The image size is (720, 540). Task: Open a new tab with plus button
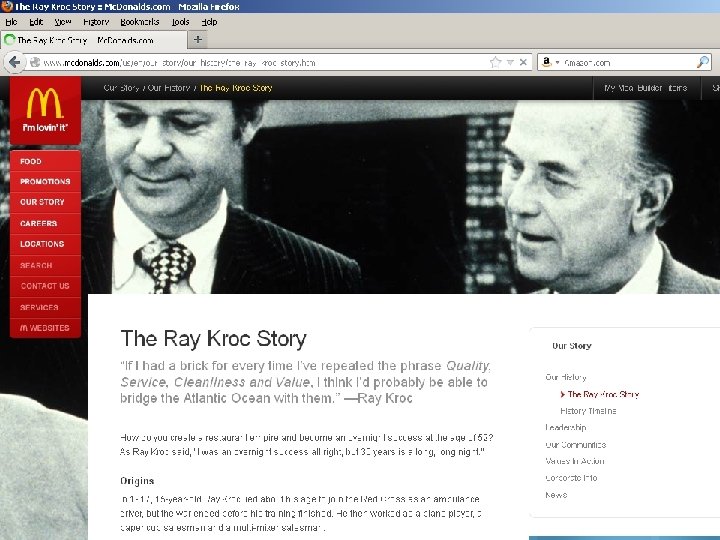198,40
